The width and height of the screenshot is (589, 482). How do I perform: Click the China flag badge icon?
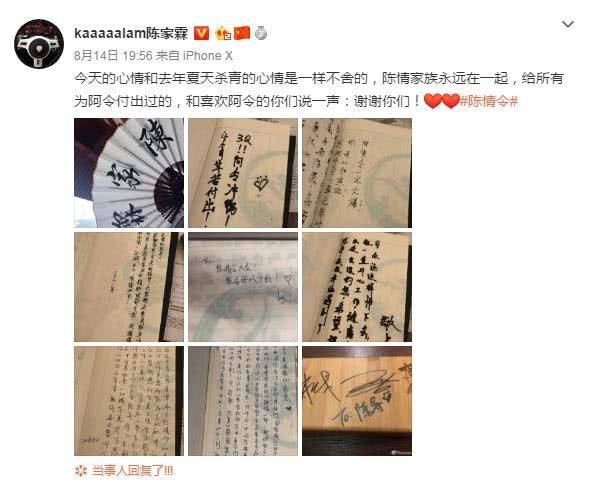(x=242, y=33)
